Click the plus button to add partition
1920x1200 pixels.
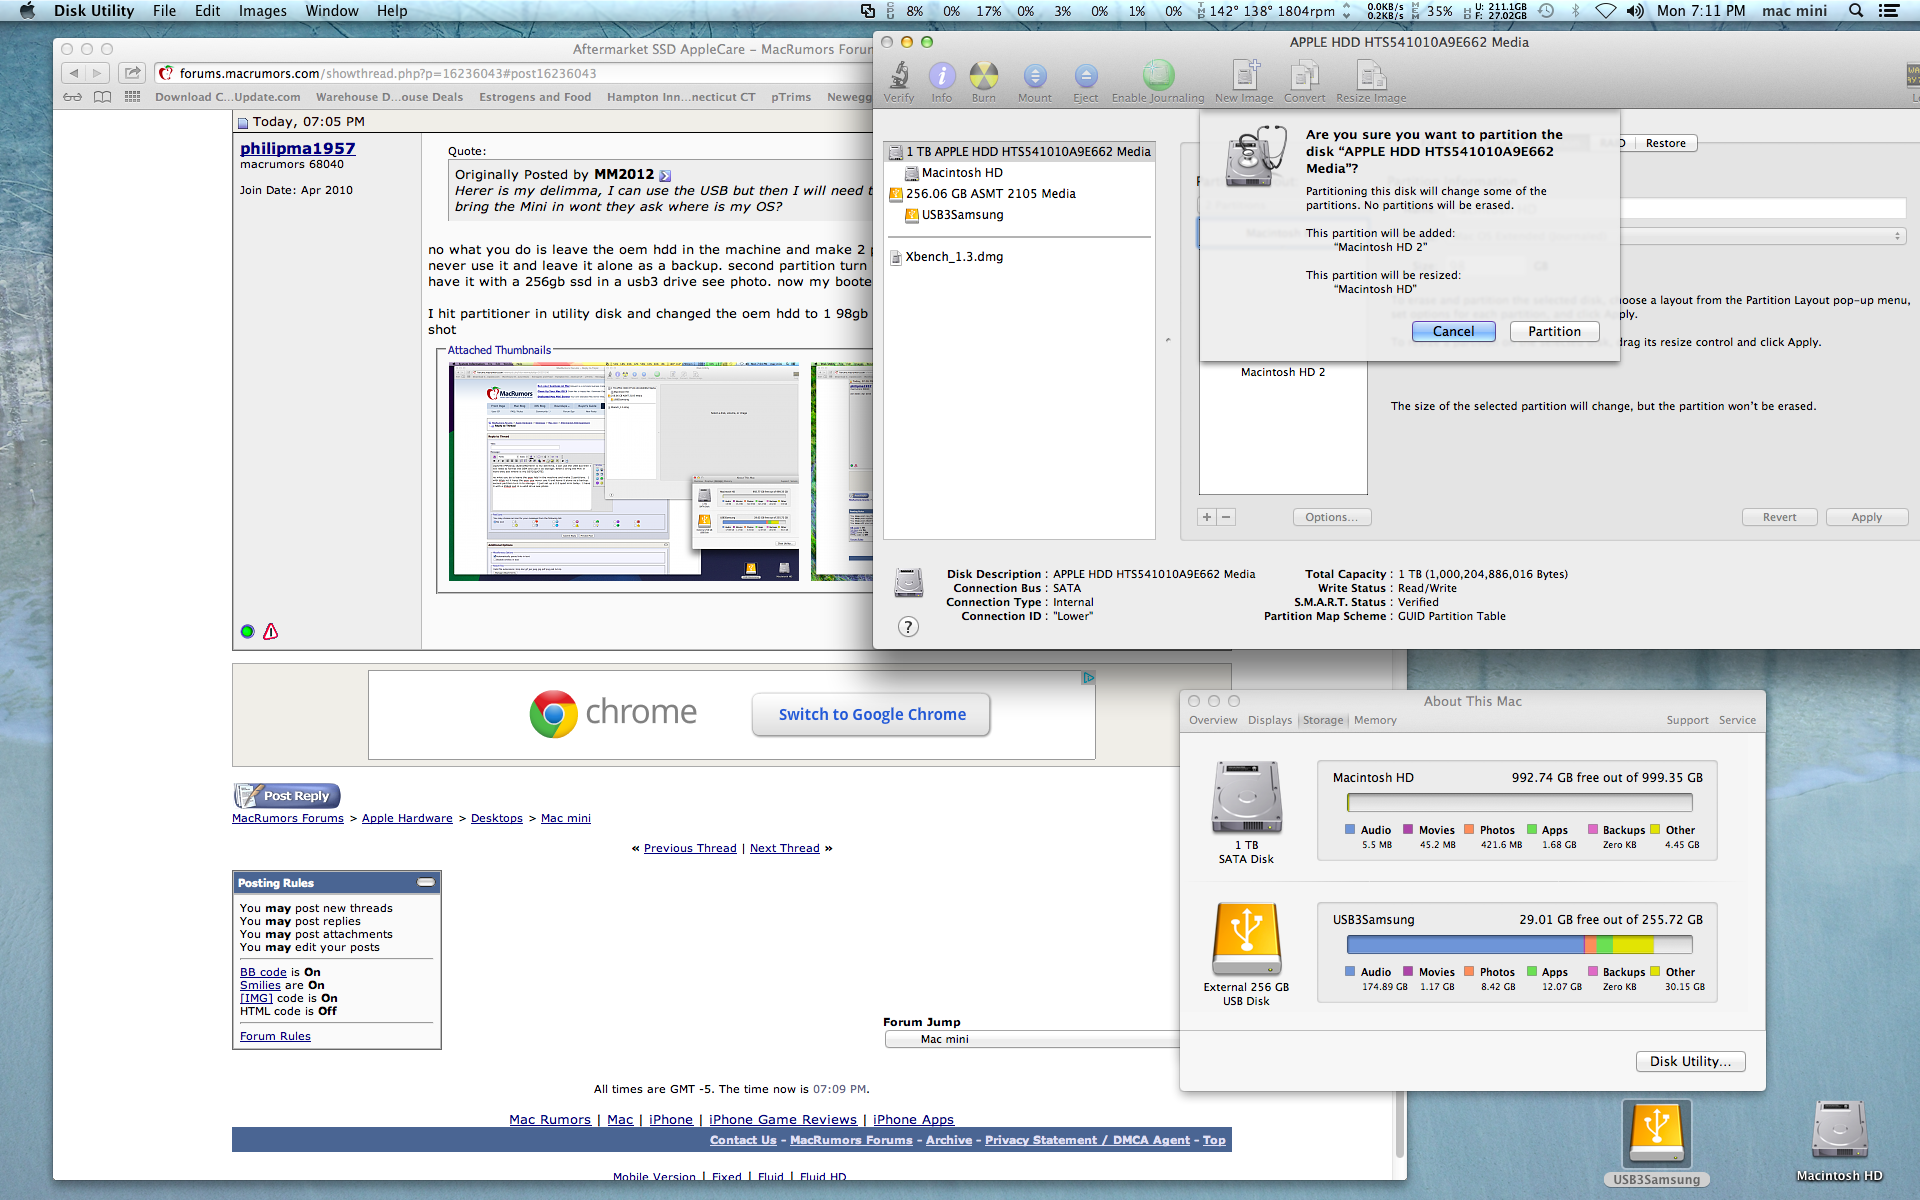point(1207,517)
